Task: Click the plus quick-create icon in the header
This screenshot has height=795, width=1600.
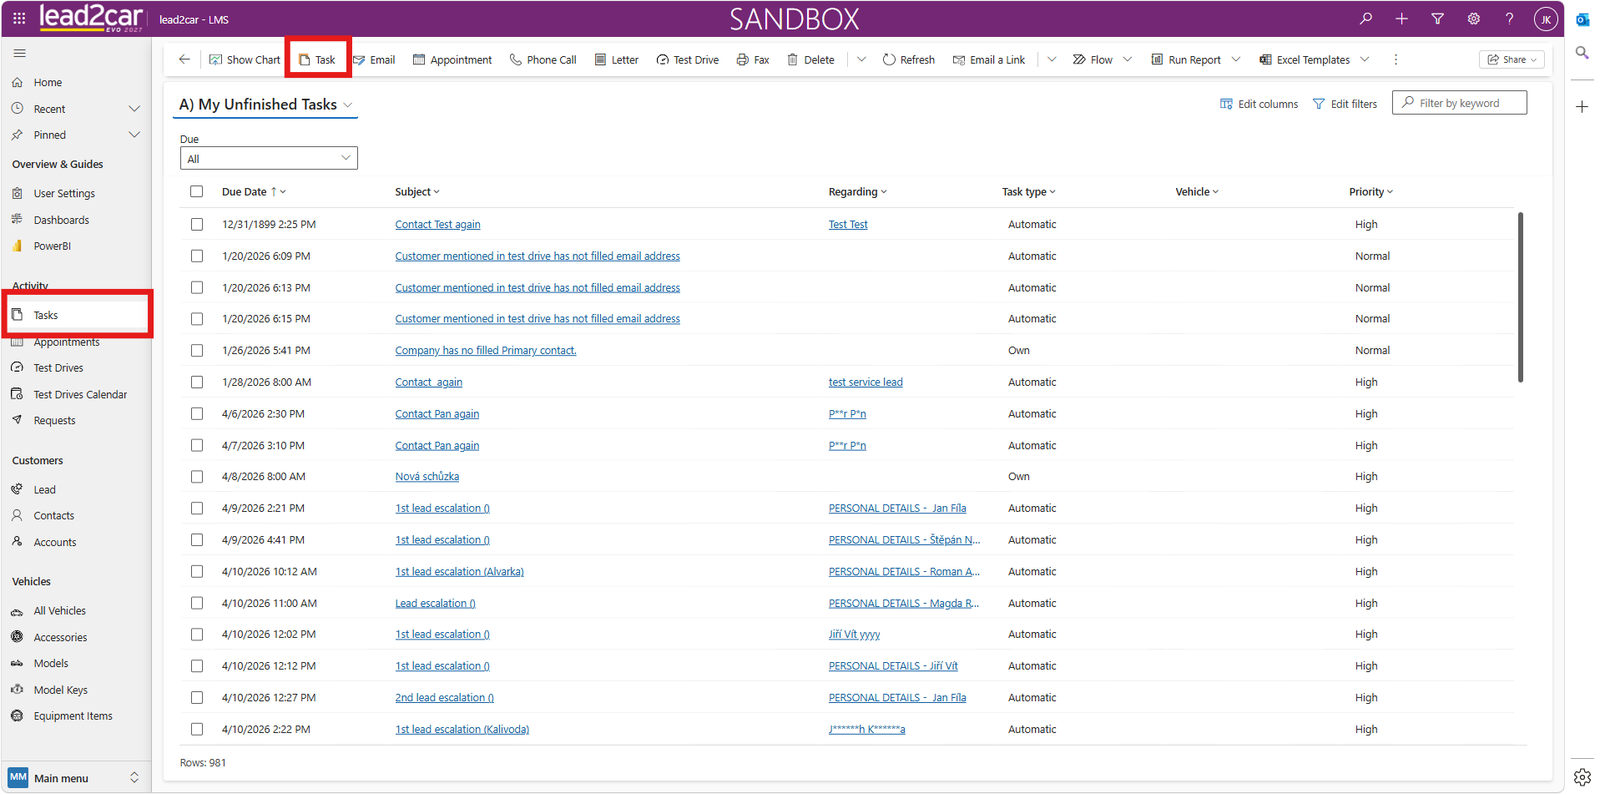Action: [x=1402, y=18]
